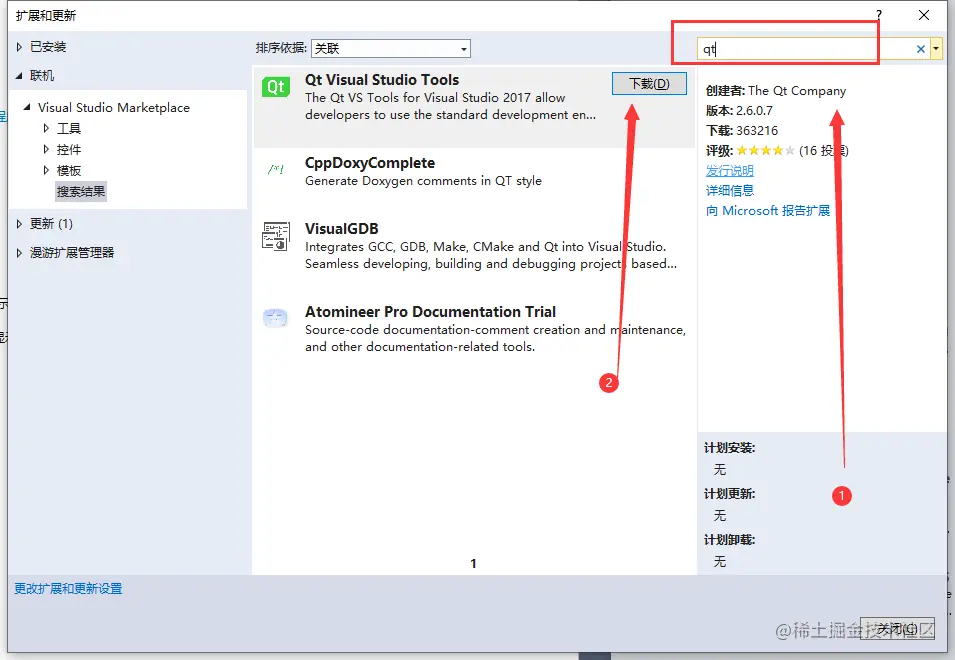Image resolution: width=955 pixels, height=660 pixels.
Task: Select the 更新 (1) label
Action: coord(51,224)
